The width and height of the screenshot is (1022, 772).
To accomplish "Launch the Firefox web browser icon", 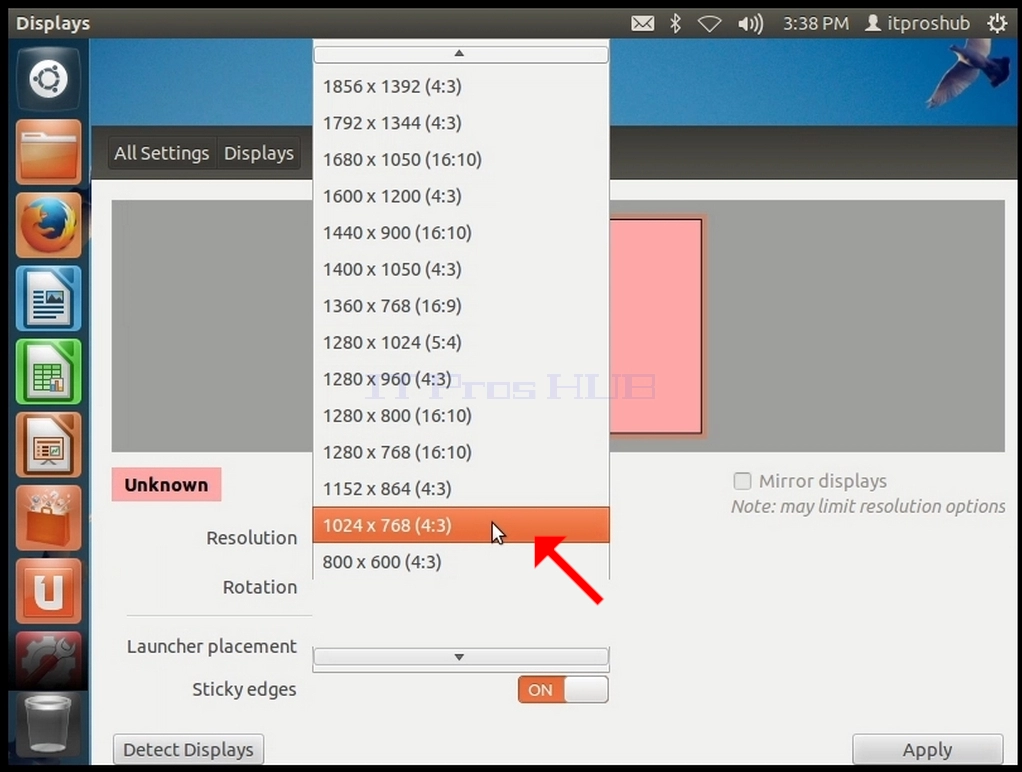I will coord(48,225).
